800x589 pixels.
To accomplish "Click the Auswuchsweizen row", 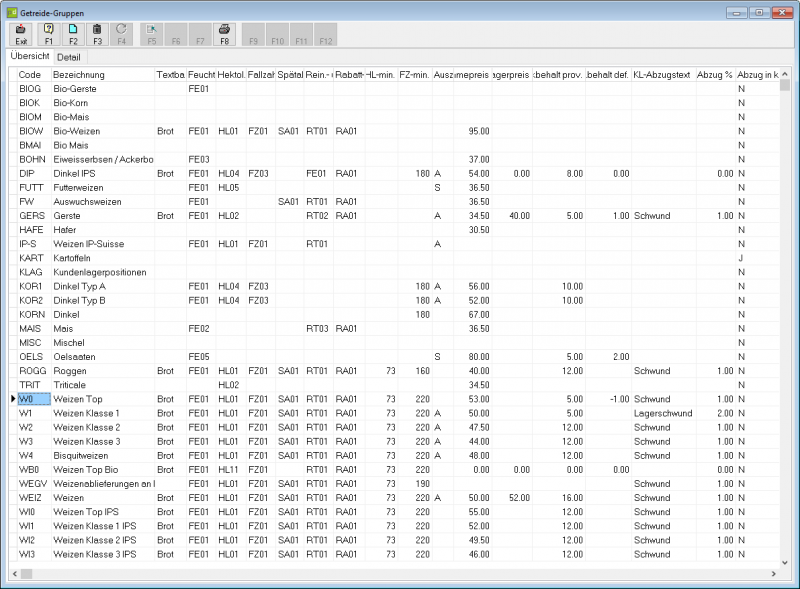I will click(x=394, y=202).
